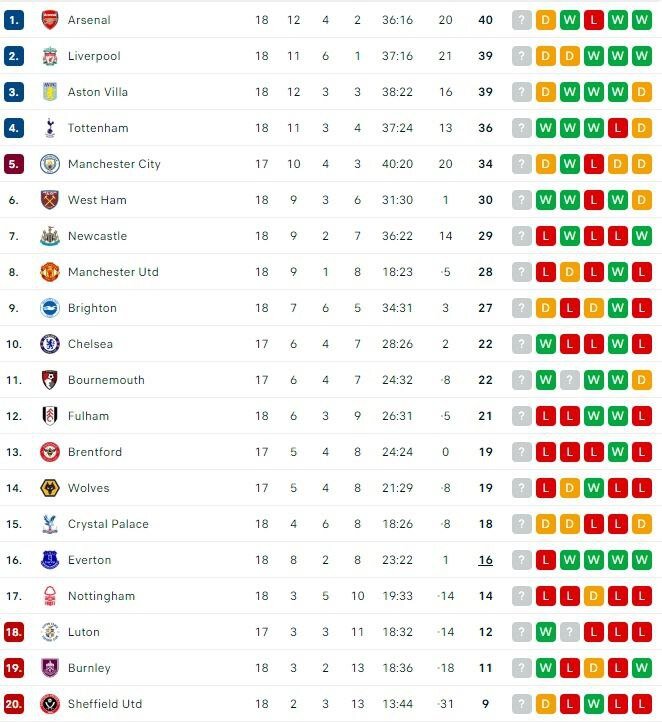Click the Arsenal club crest

point(50,20)
